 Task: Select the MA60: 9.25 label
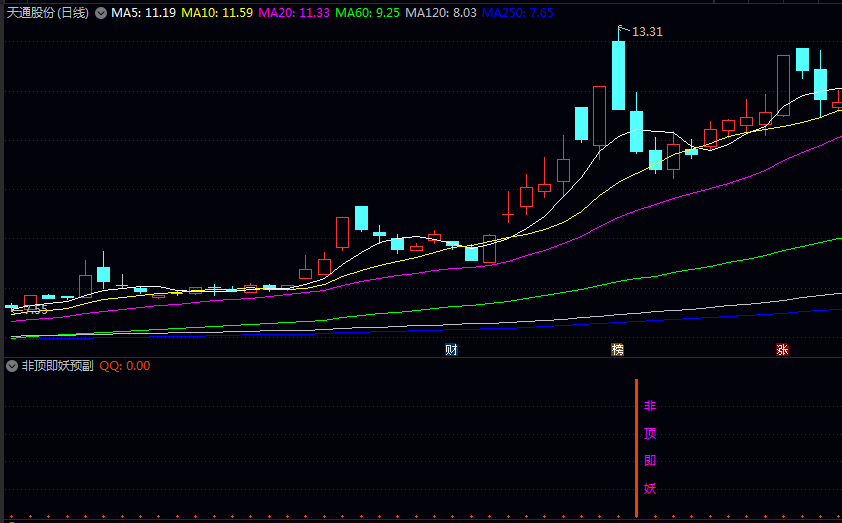coord(367,13)
